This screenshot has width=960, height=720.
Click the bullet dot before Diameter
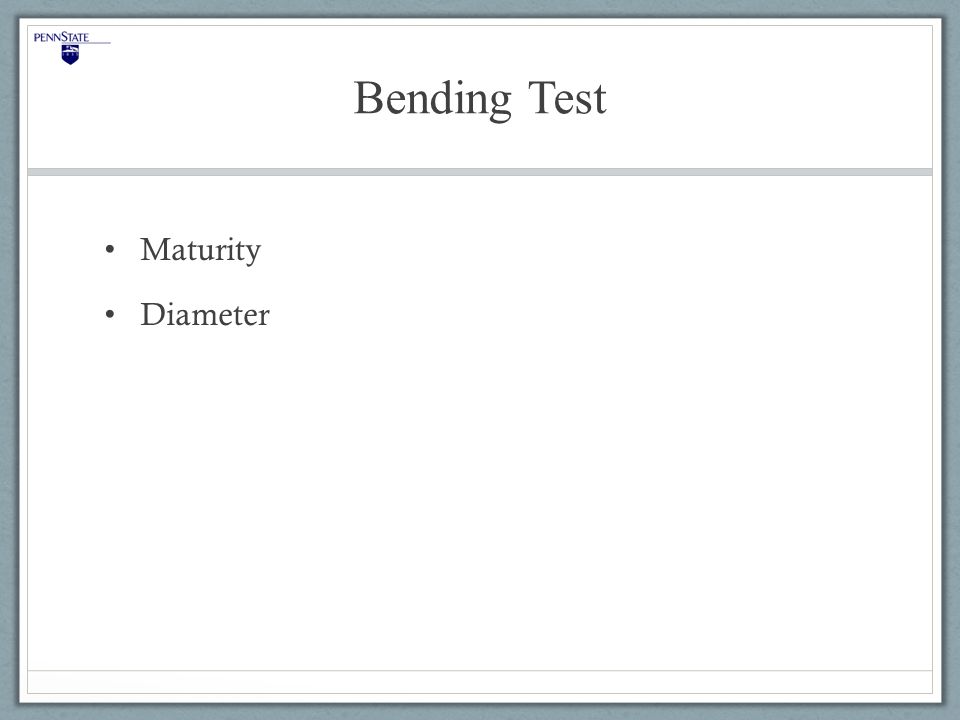(110, 314)
